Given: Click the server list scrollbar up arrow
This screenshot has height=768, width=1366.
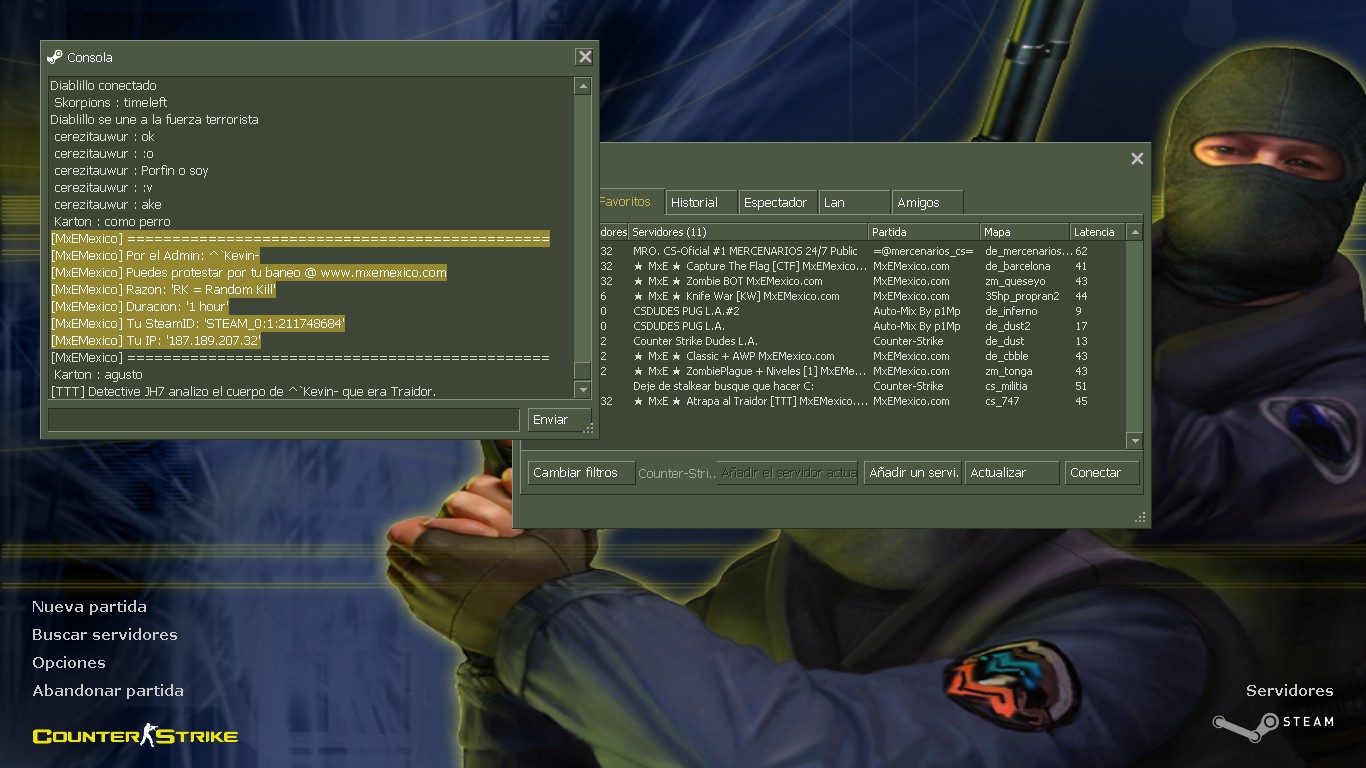Looking at the screenshot, I should coord(1134,232).
